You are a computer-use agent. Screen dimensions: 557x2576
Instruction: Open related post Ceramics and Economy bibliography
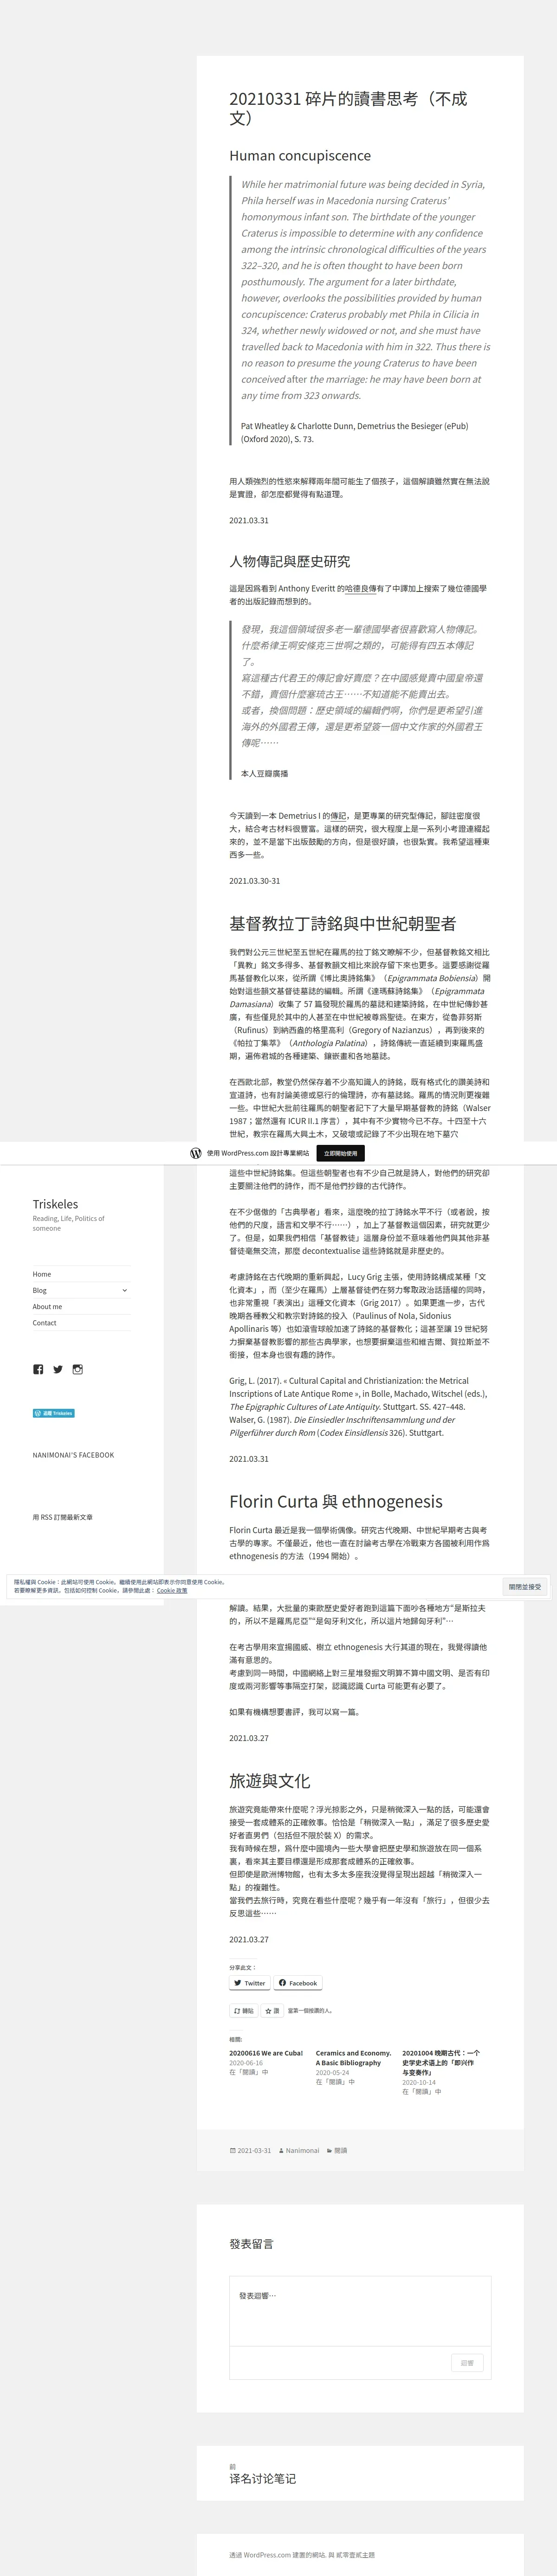[353, 2057]
